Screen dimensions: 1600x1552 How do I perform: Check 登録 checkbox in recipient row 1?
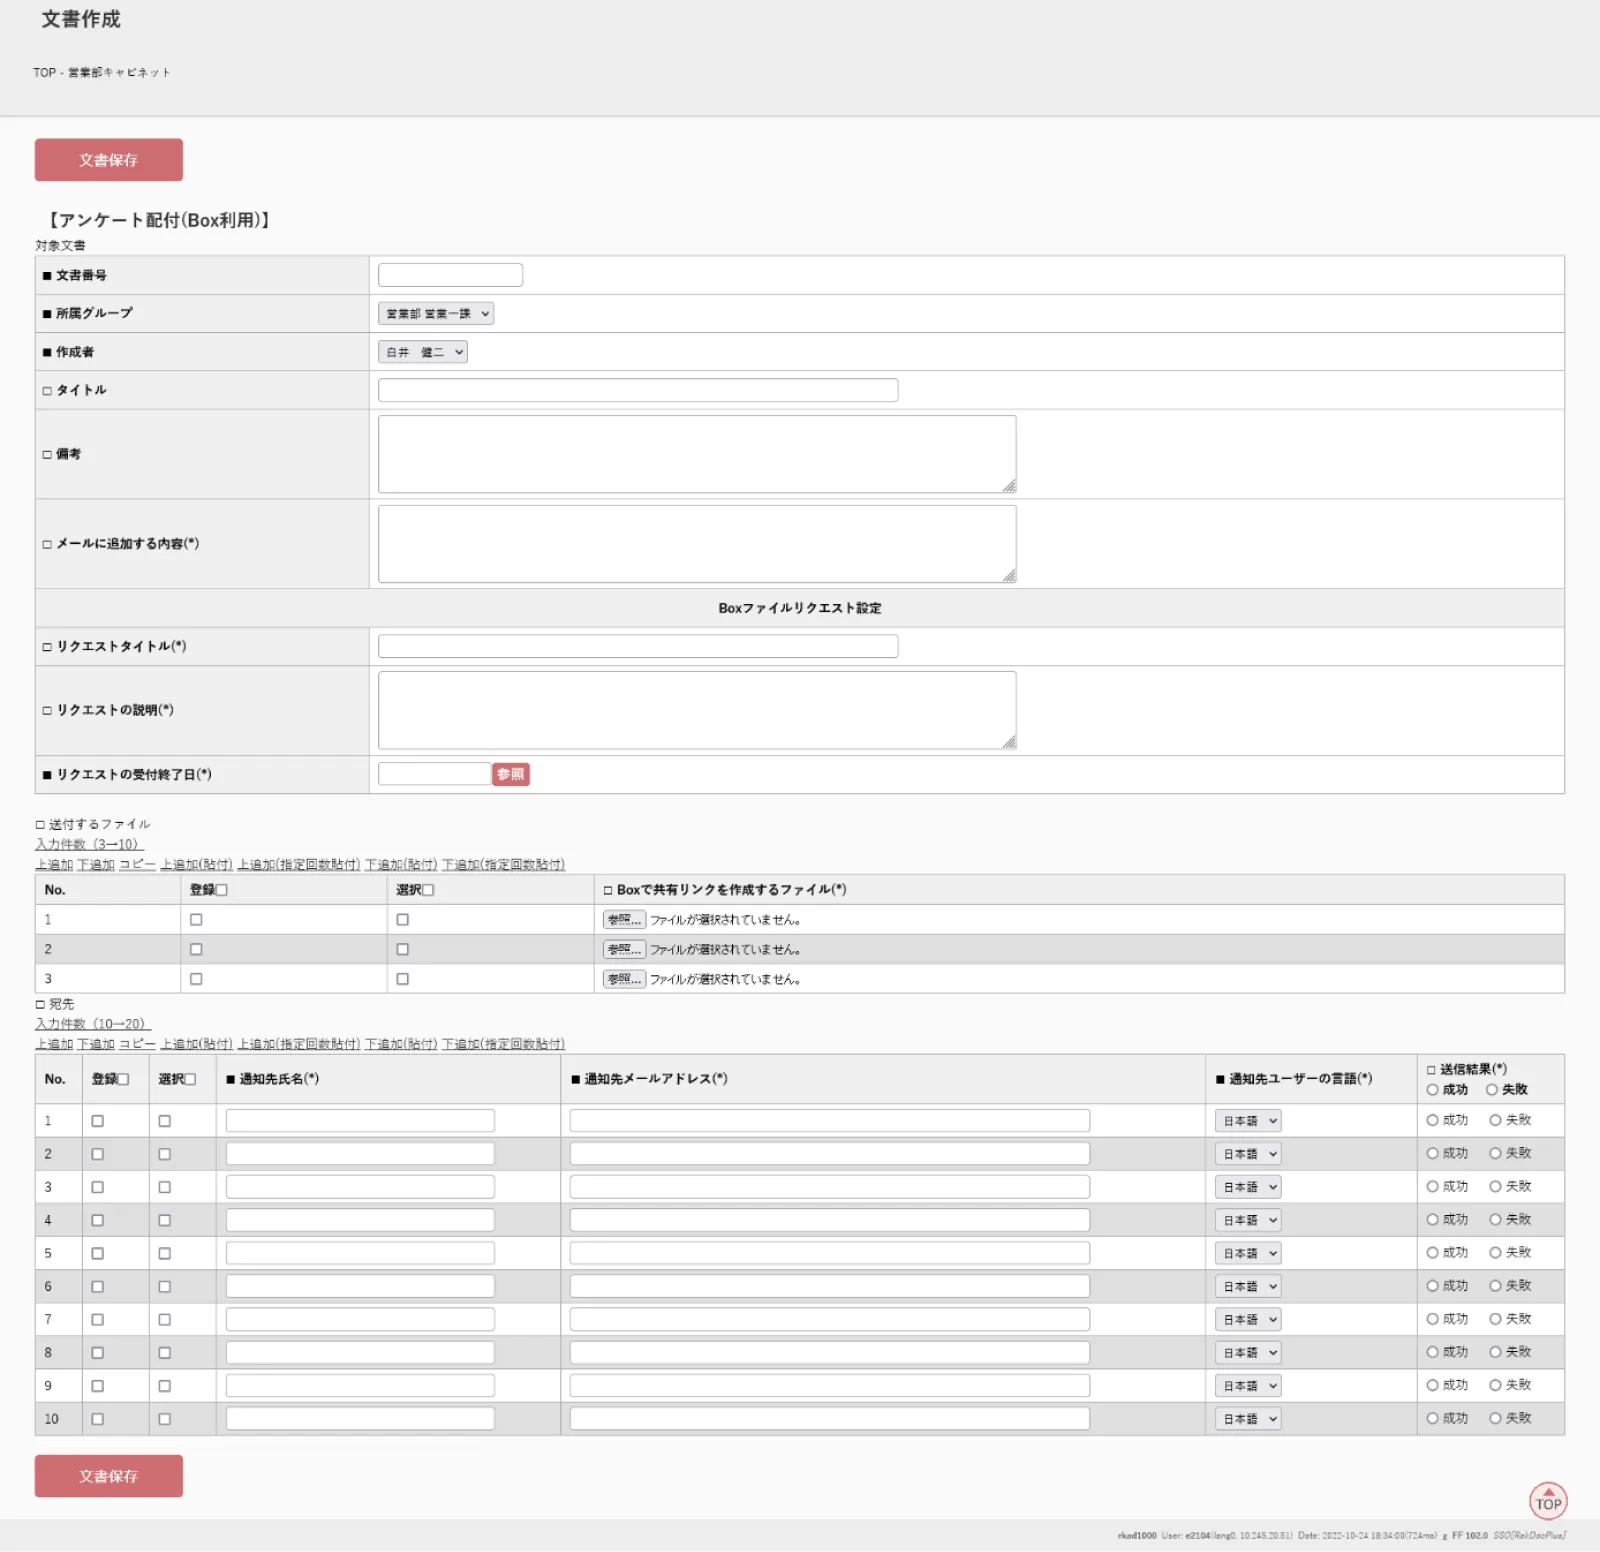click(x=97, y=1121)
